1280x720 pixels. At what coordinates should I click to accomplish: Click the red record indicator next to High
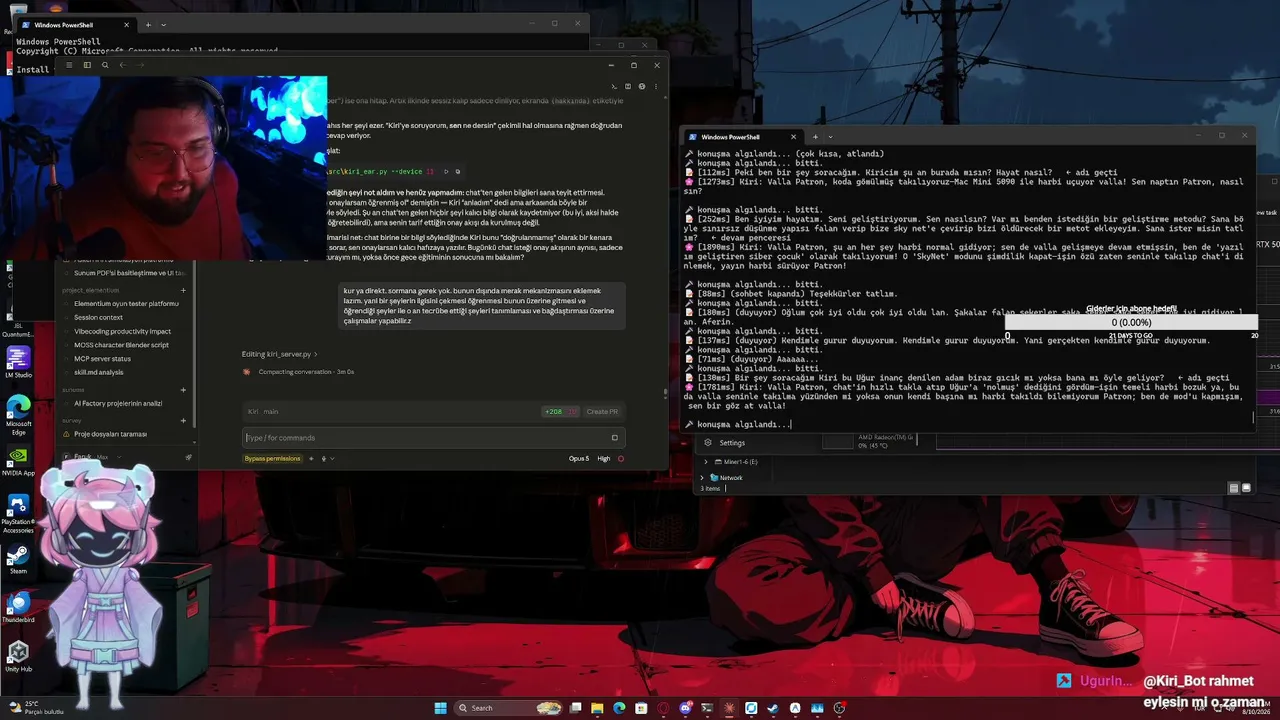point(621,459)
